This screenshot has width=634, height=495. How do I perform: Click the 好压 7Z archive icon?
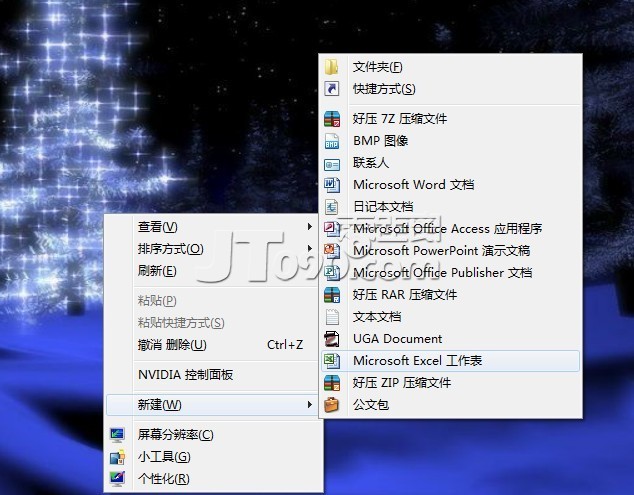332,119
